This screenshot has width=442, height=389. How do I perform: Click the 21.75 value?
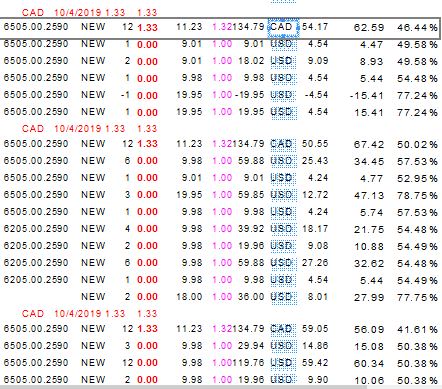(x=369, y=229)
